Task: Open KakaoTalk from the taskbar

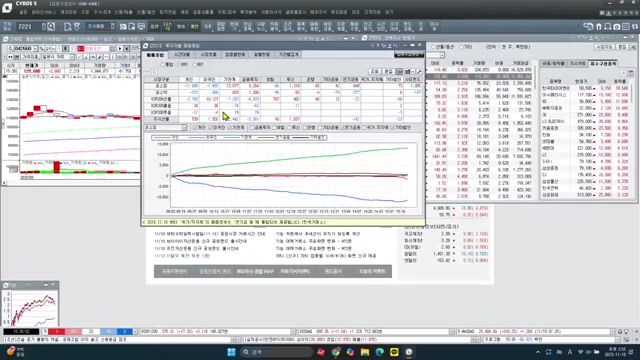Action: (x=394, y=352)
